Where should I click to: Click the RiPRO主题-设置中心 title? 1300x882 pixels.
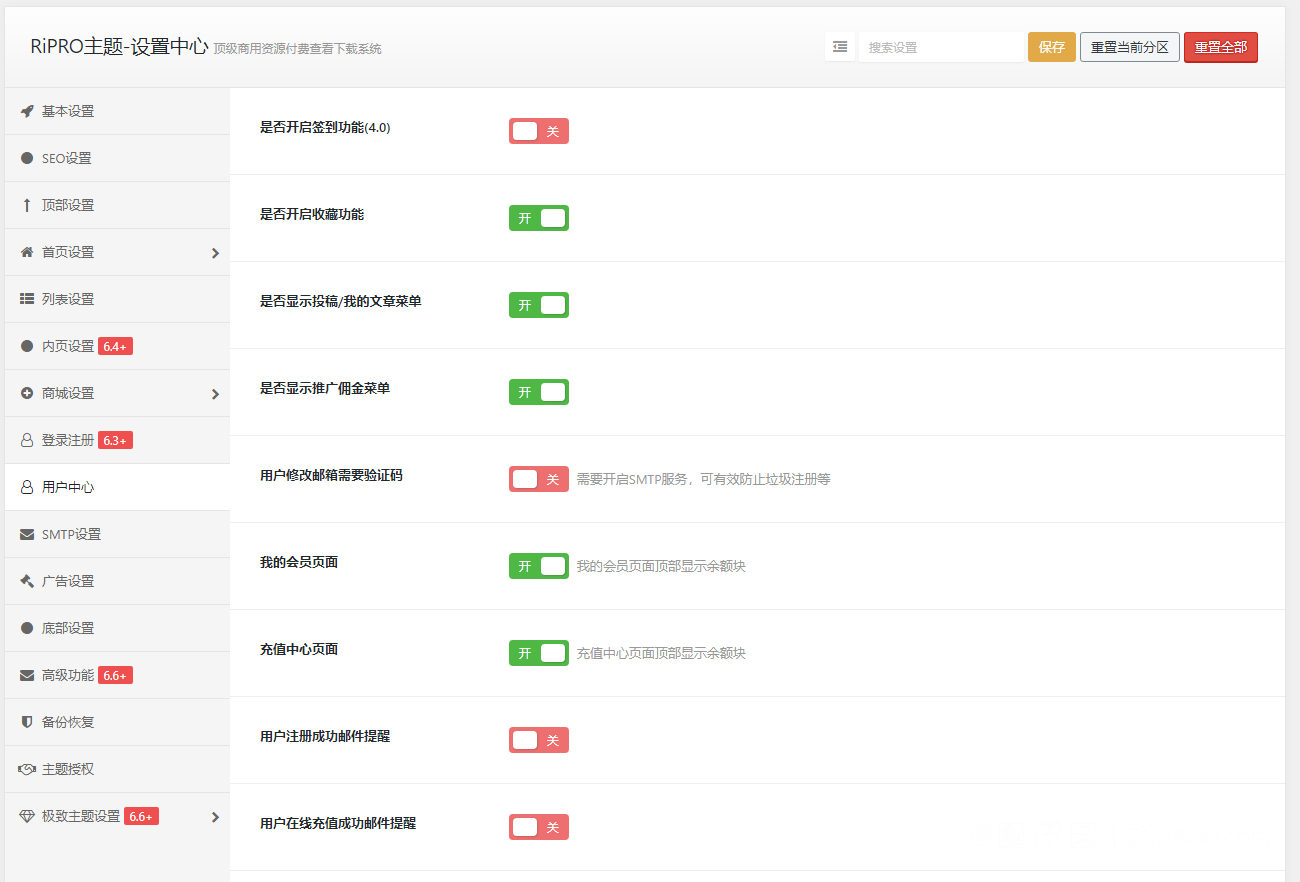[x=119, y=46]
